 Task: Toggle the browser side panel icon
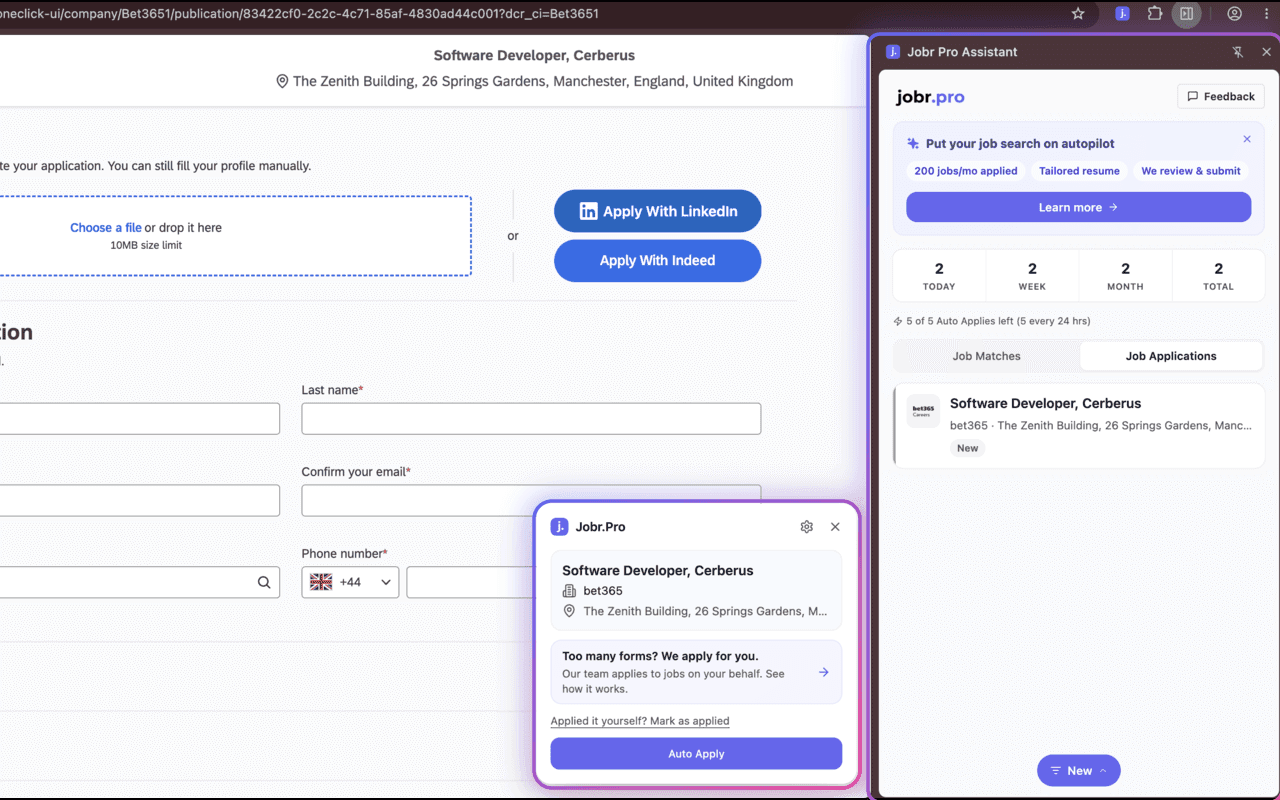1187,14
